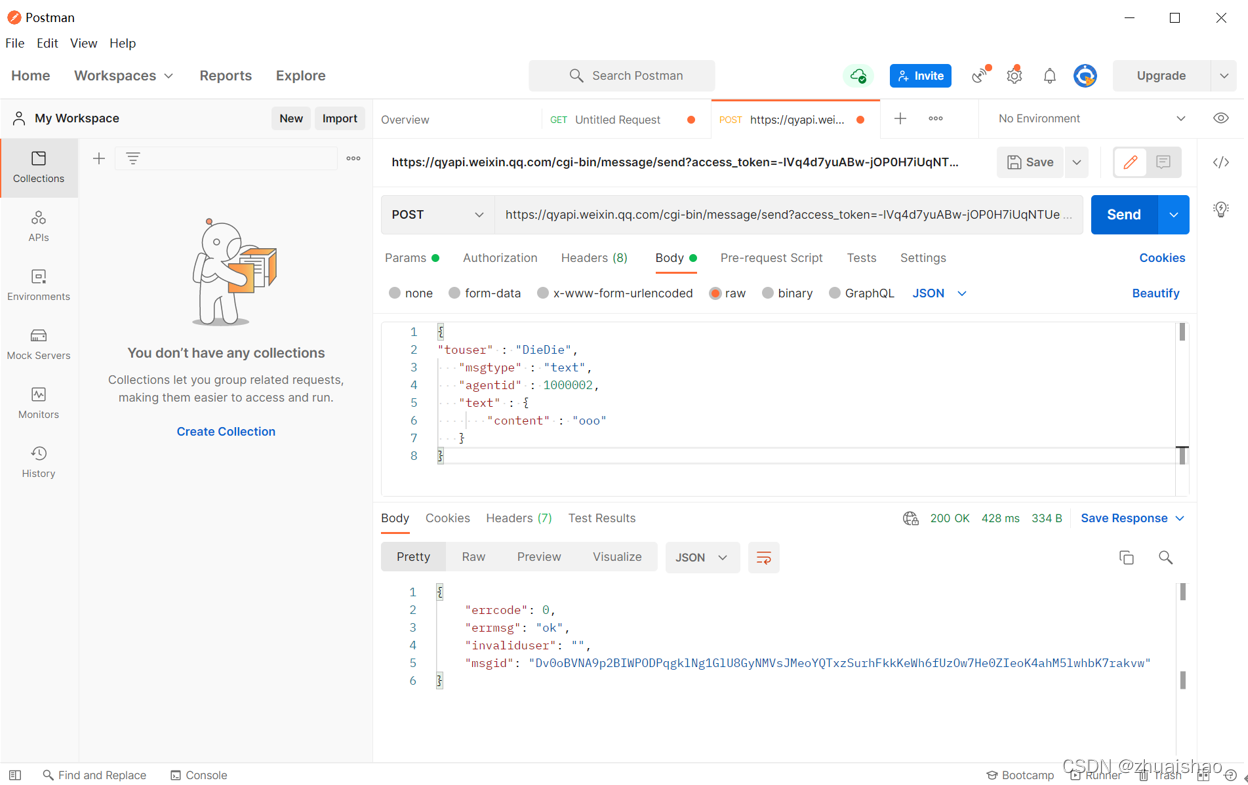Copy the response body with the copy icon

[1127, 558]
